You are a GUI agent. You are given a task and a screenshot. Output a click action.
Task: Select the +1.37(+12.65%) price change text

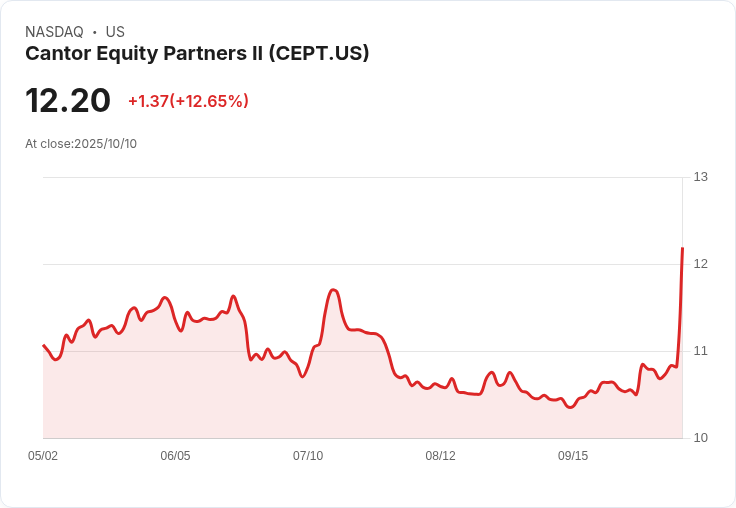coord(188,101)
